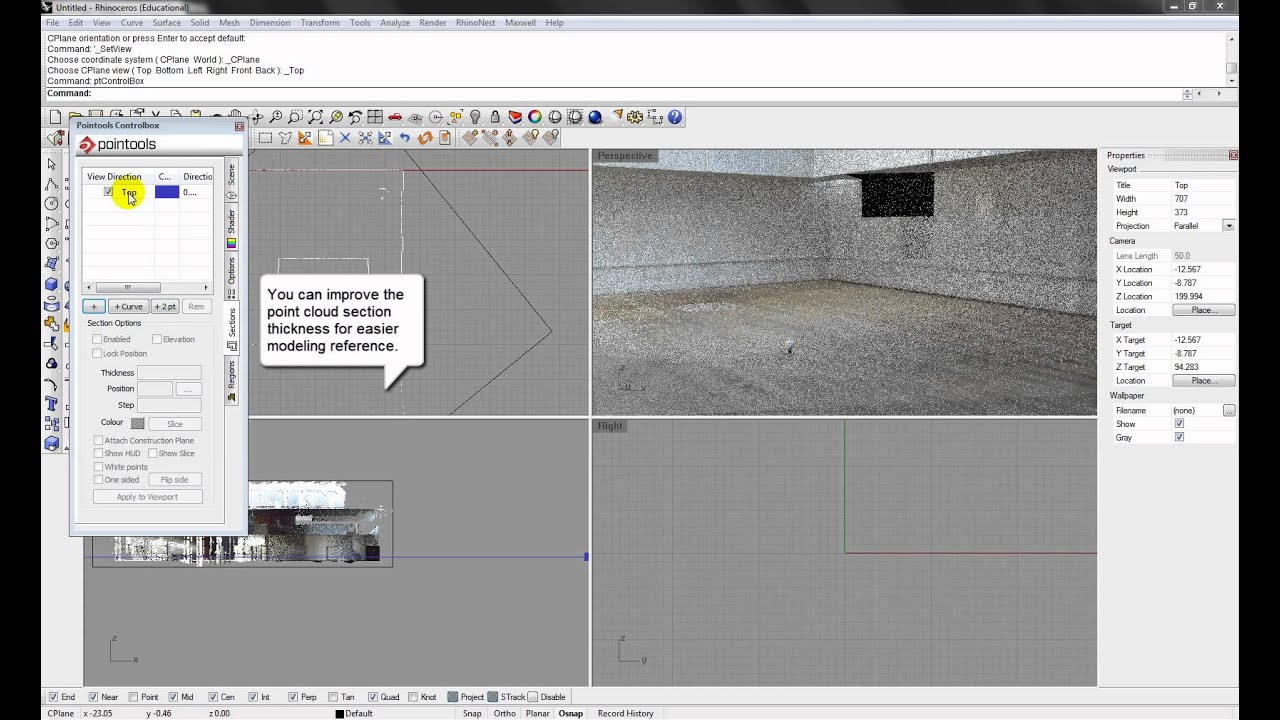Click the Camera Location Place button
1280x720 pixels.
point(1203,310)
